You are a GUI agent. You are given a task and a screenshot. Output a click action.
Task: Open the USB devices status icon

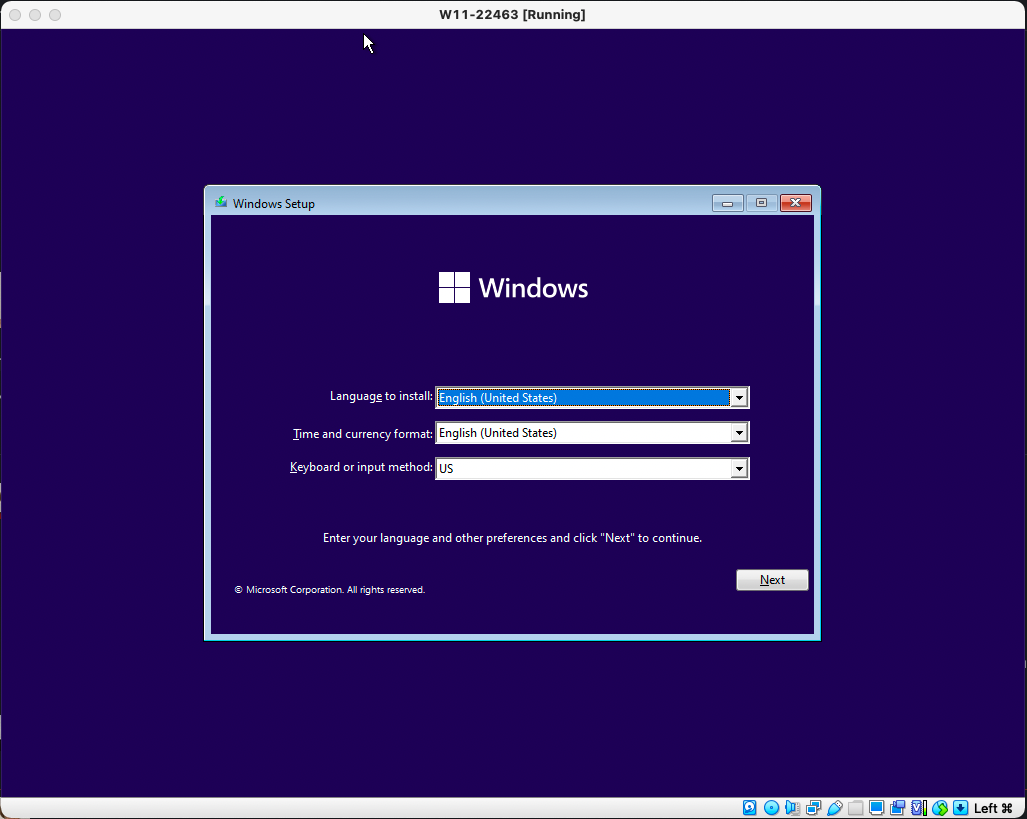[x=834, y=808]
